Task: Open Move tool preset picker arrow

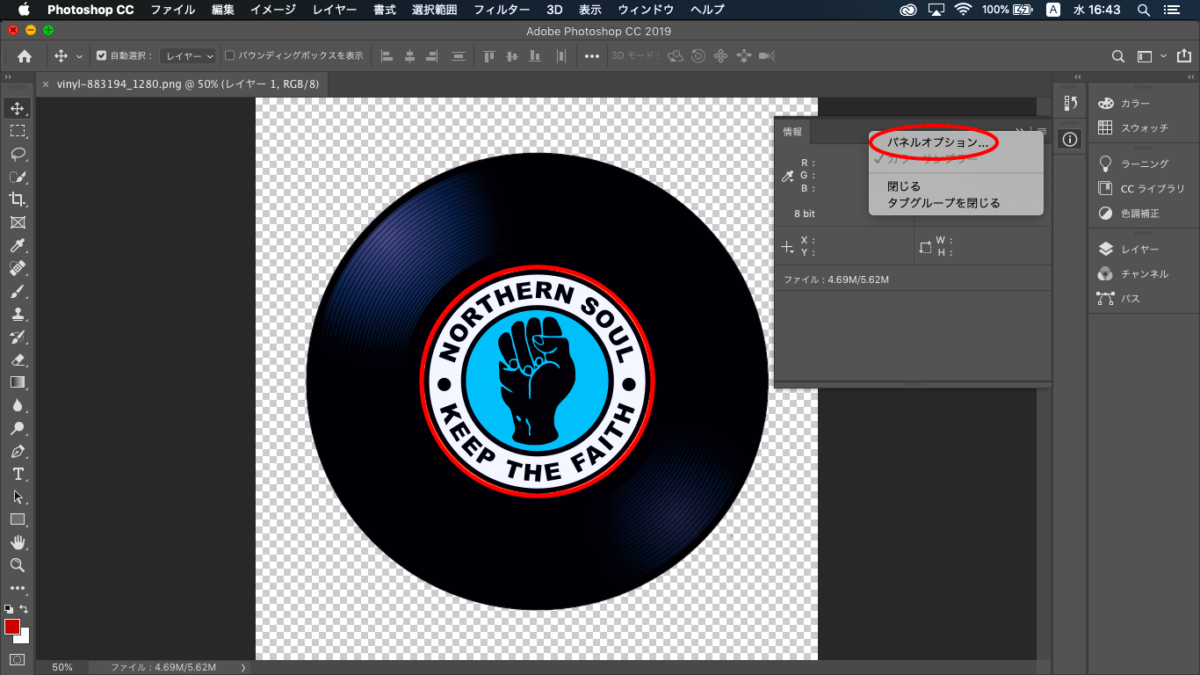Action: [x=80, y=56]
